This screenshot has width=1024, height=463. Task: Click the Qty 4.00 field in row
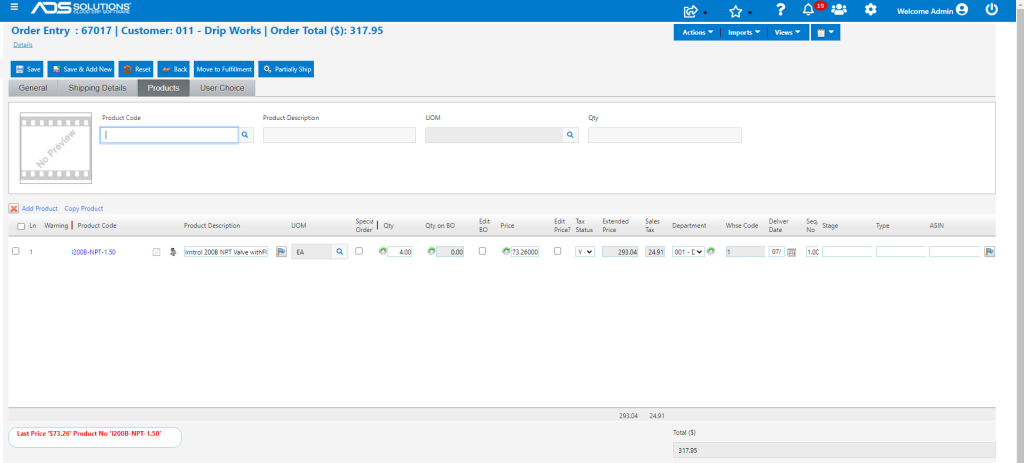pos(400,252)
